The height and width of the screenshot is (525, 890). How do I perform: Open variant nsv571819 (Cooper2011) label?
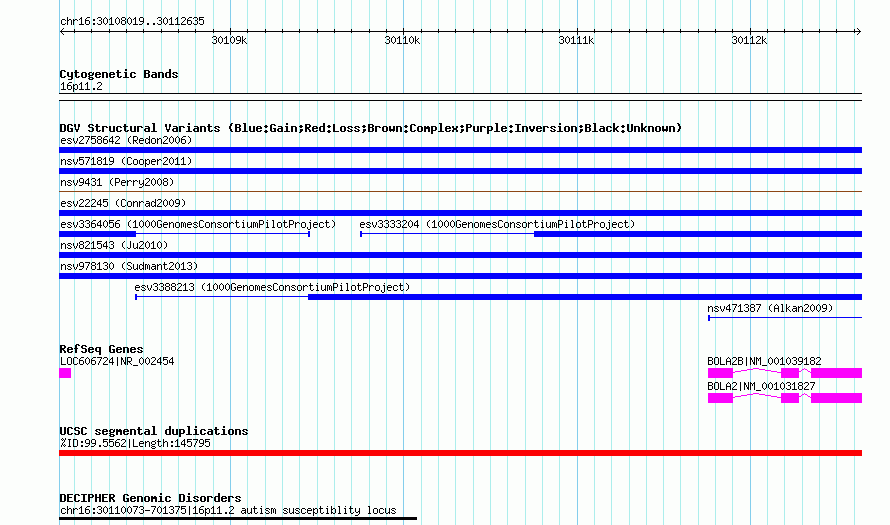coord(126,161)
